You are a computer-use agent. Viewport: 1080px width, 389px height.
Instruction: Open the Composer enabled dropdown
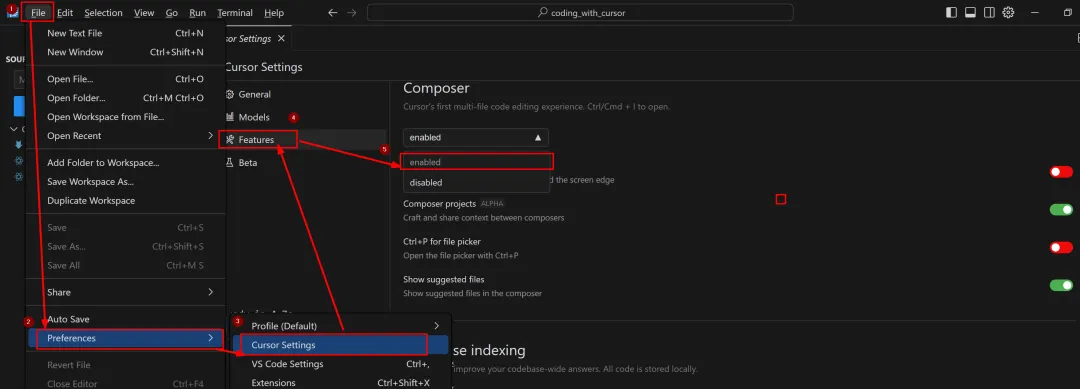pyautogui.click(x=476, y=138)
